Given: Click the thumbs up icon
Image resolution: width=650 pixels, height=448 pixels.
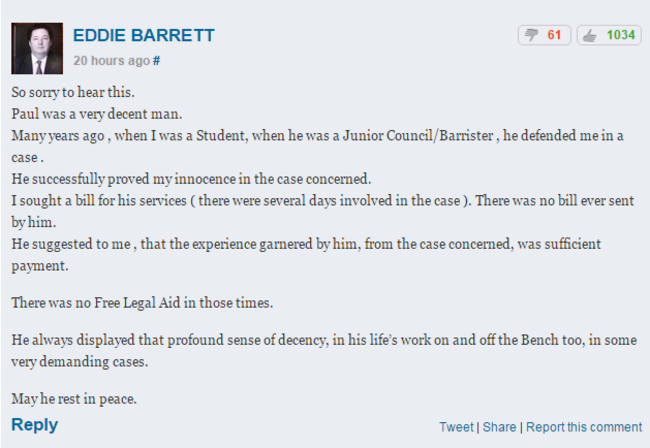Looking at the screenshot, I should pos(589,36).
